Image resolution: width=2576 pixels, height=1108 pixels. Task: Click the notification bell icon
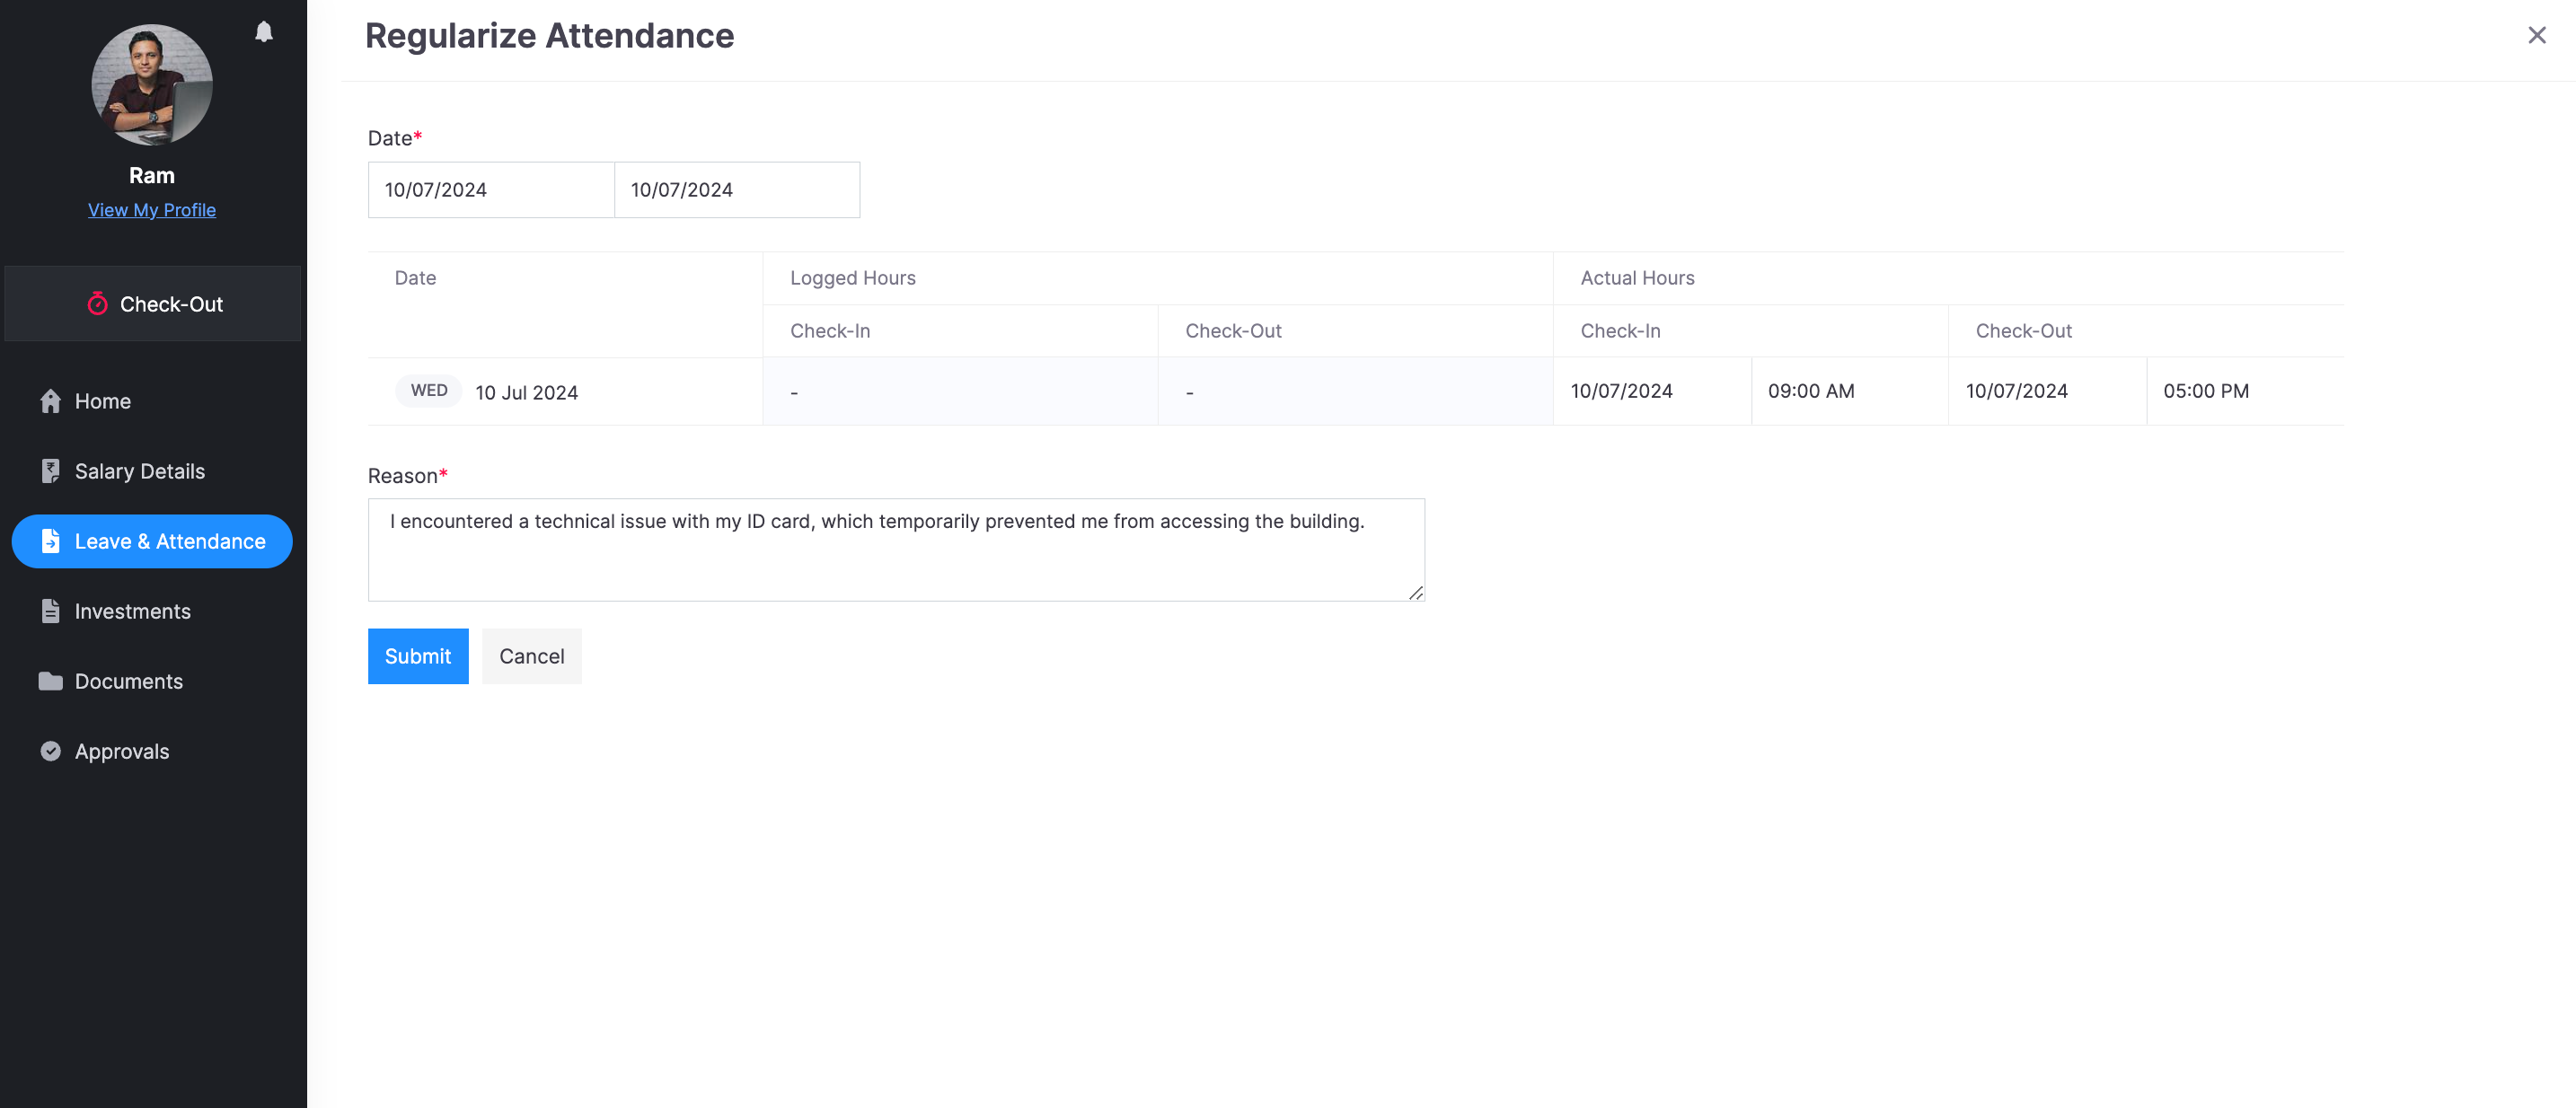click(x=264, y=32)
